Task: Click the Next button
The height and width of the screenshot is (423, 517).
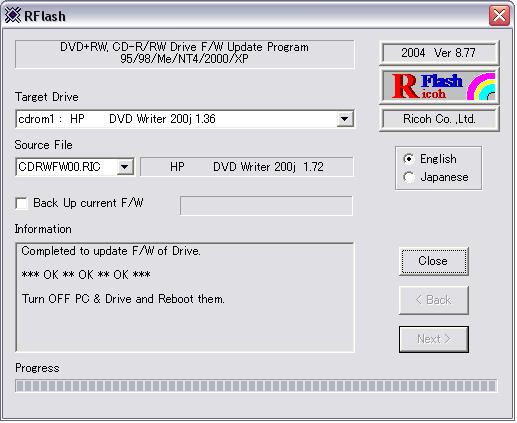Action: pos(433,339)
